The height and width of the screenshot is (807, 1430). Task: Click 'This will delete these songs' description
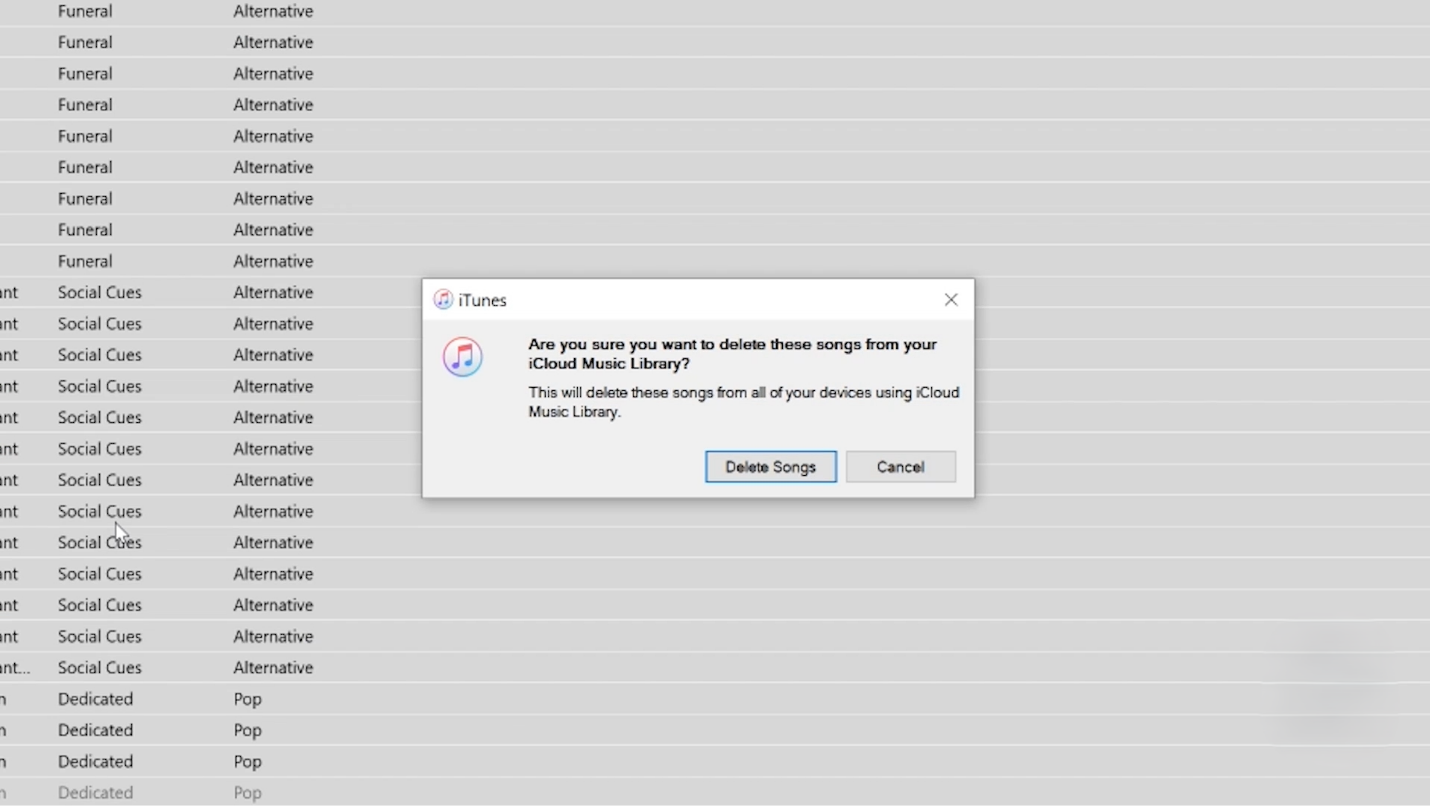pos(744,402)
